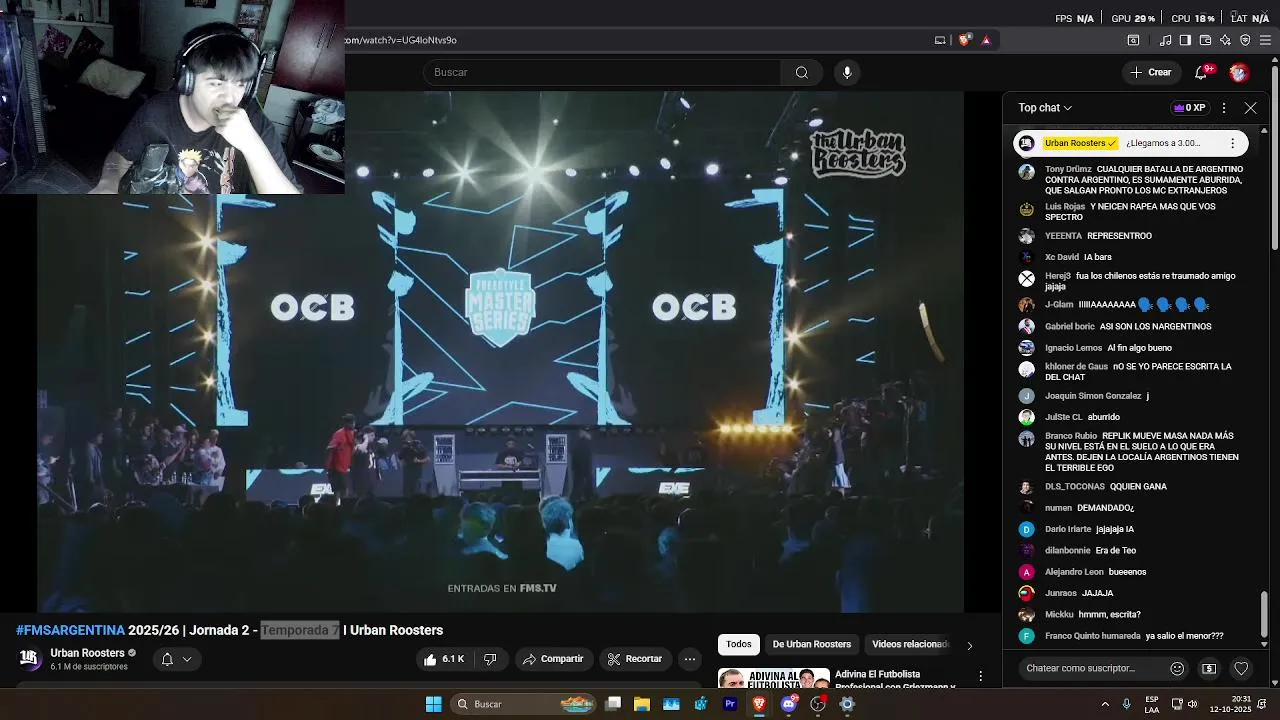Click tab search icon in toolbar
This screenshot has height=720, width=1280.
[x=1133, y=40]
